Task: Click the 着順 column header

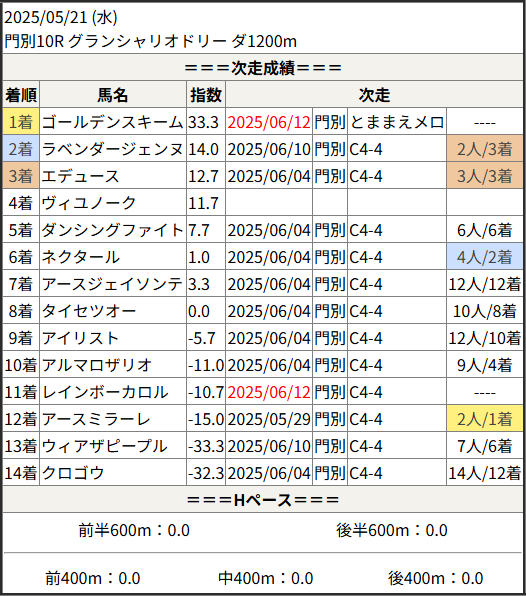Action: [x=21, y=95]
